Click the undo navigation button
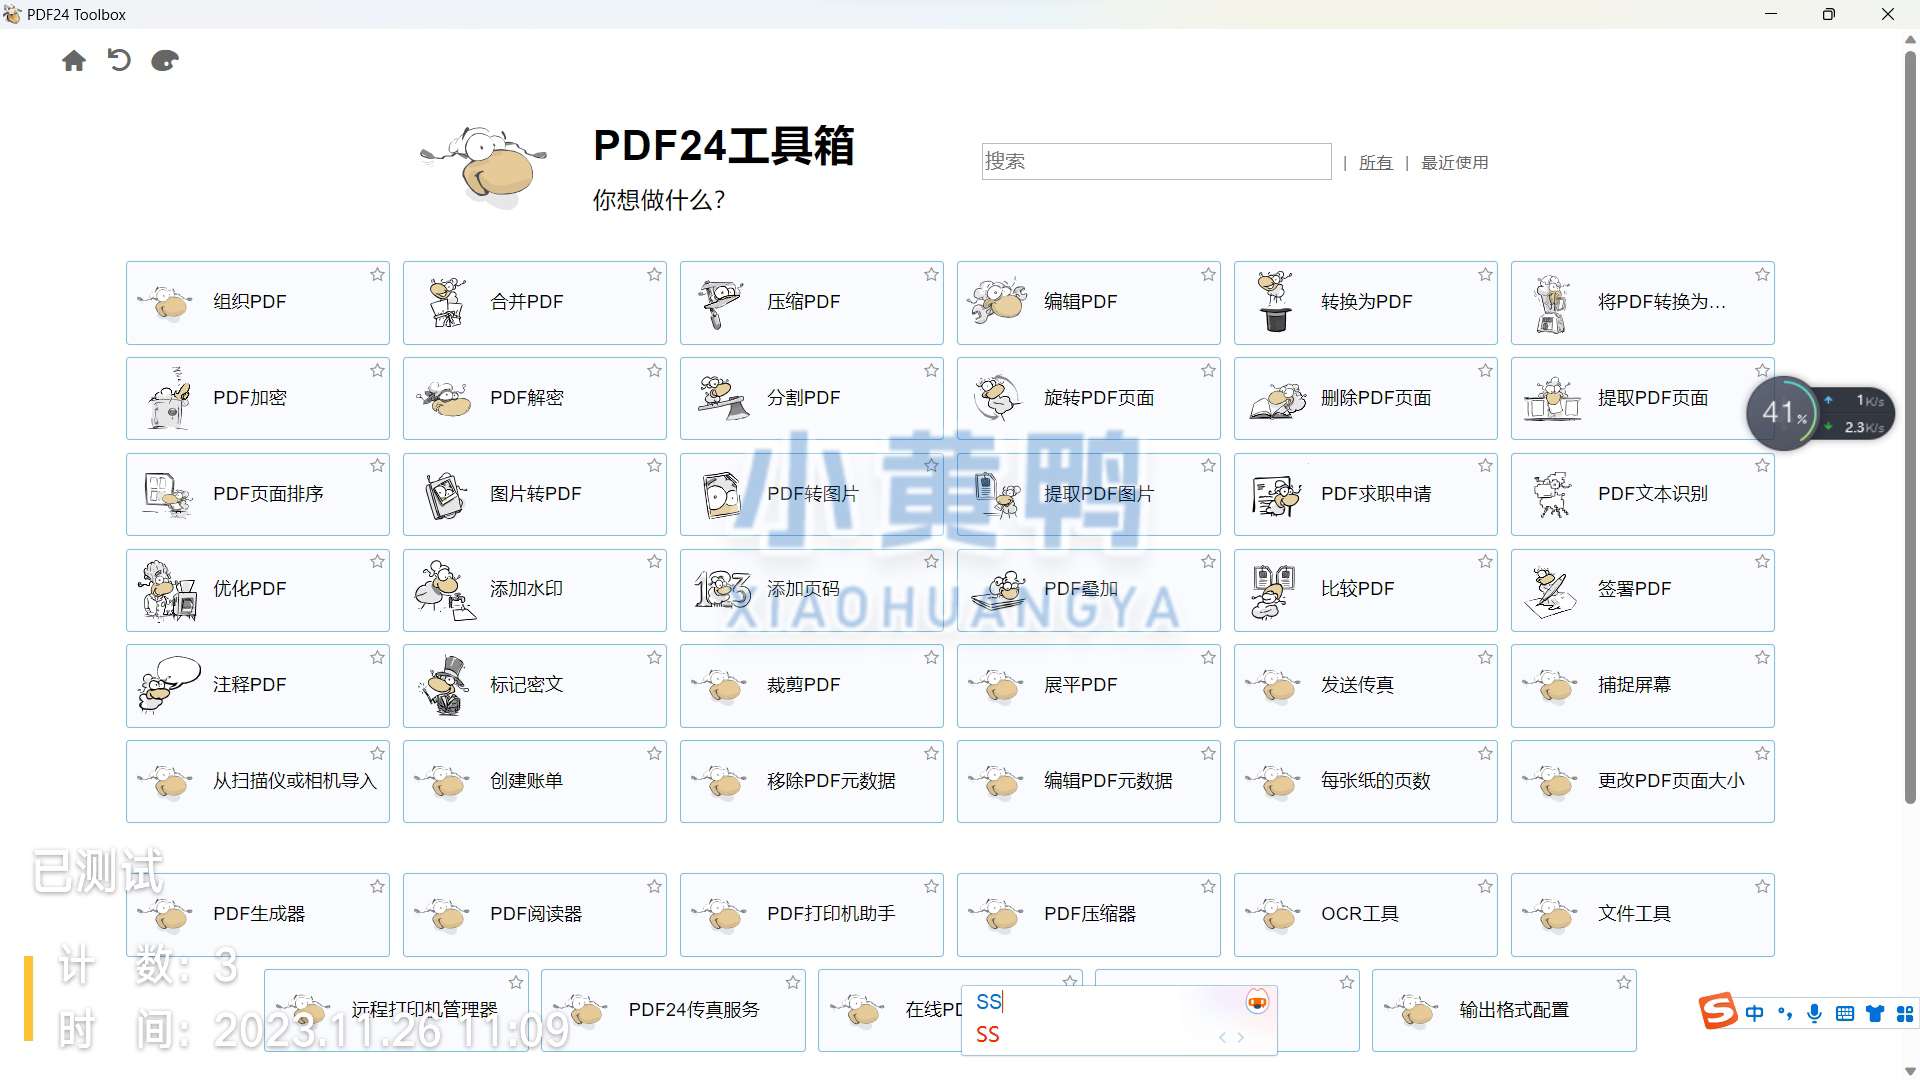This screenshot has width=1920, height=1080. click(119, 61)
